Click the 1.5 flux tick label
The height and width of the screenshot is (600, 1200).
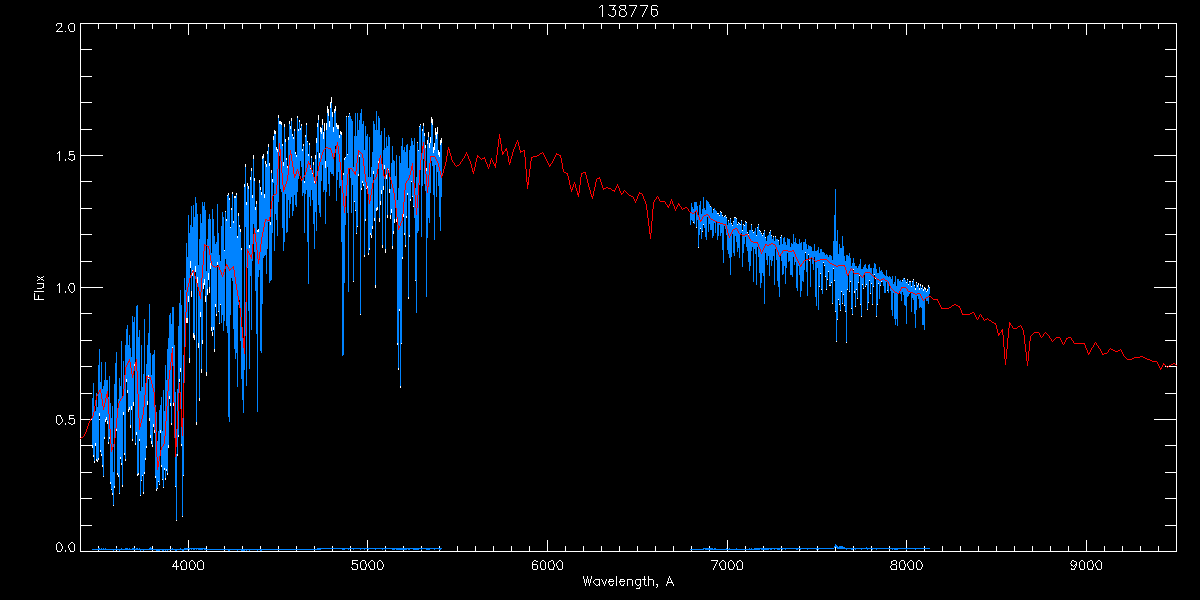(x=65, y=157)
